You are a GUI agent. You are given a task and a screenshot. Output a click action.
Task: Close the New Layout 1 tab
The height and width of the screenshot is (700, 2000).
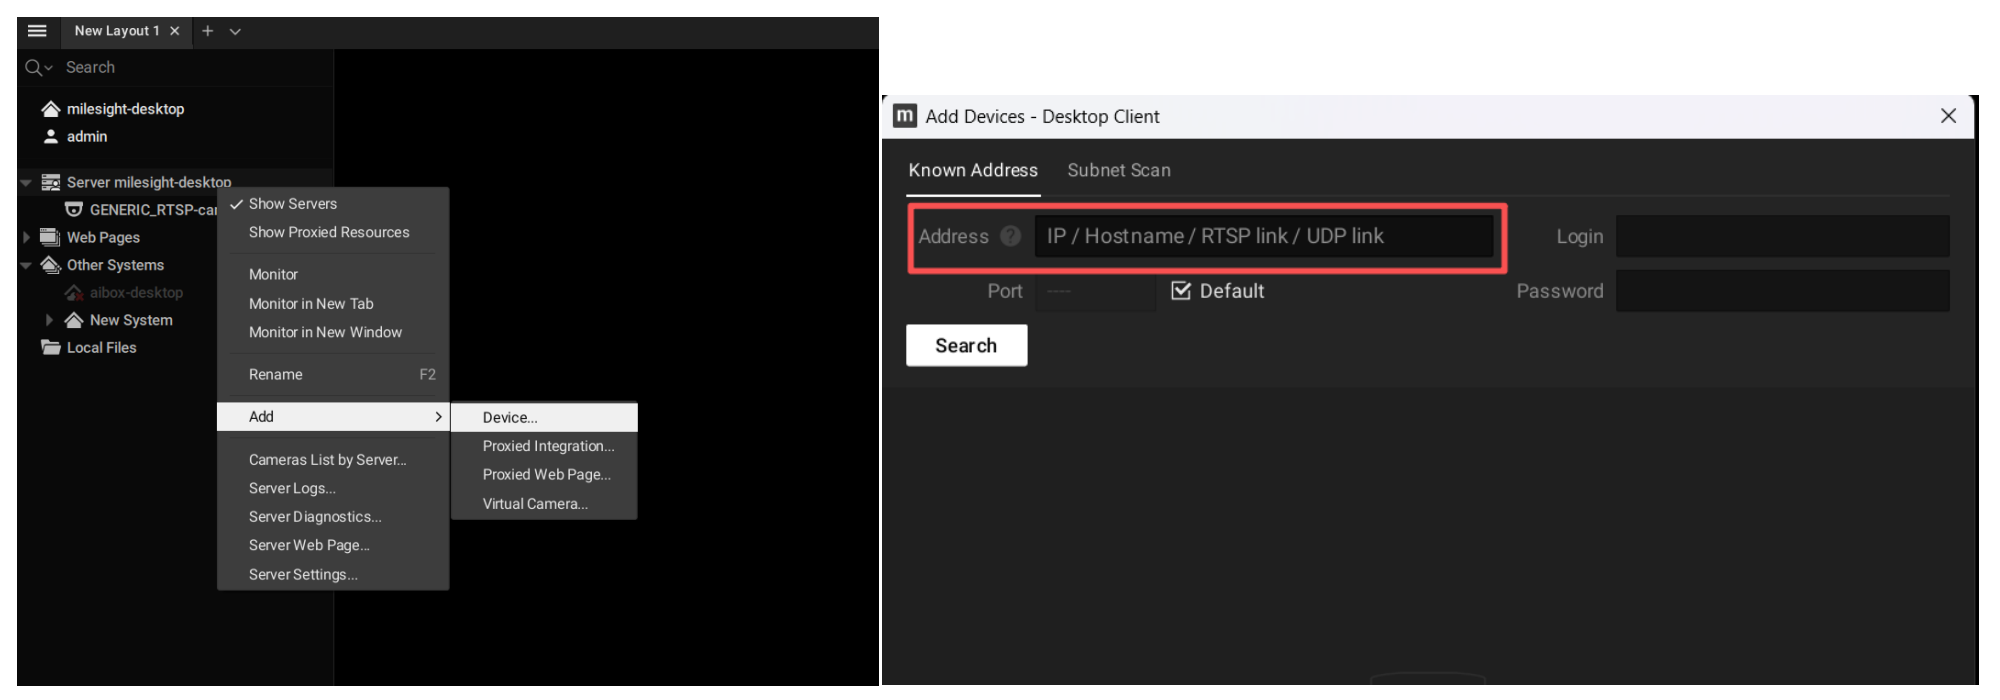(x=175, y=31)
